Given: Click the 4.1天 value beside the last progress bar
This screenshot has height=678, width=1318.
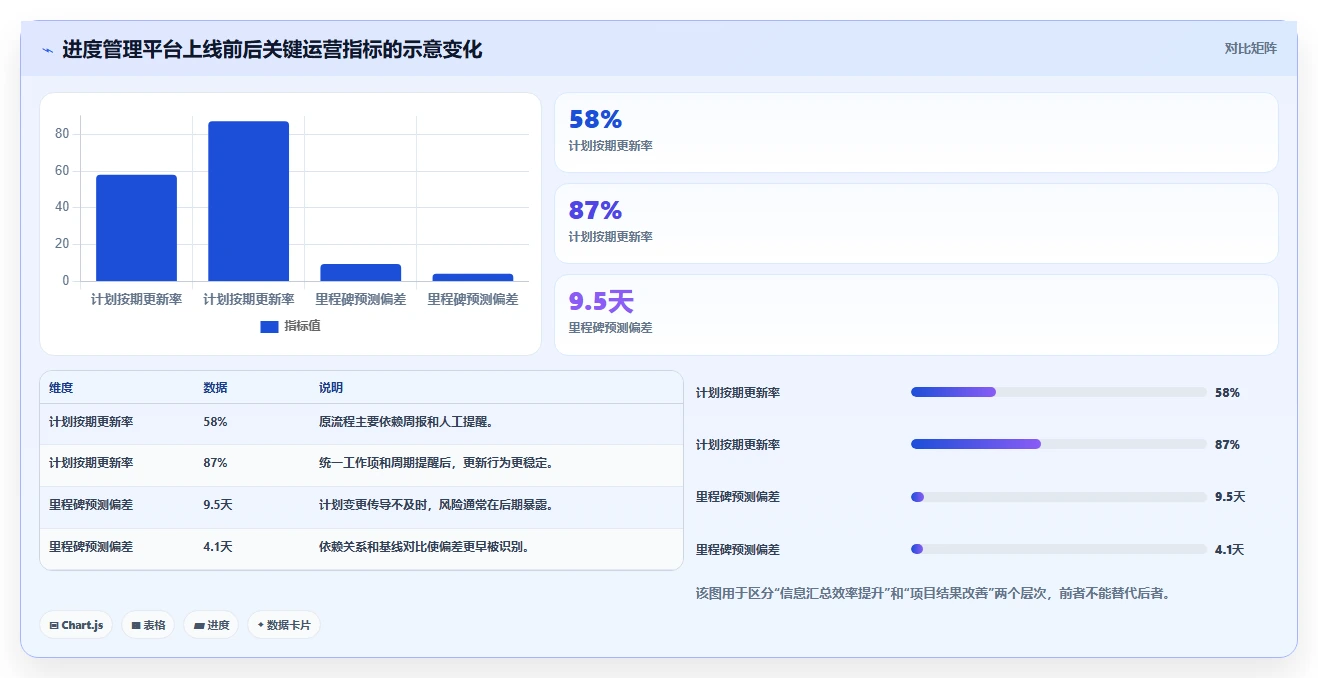Looking at the screenshot, I should click(1229, 550).
